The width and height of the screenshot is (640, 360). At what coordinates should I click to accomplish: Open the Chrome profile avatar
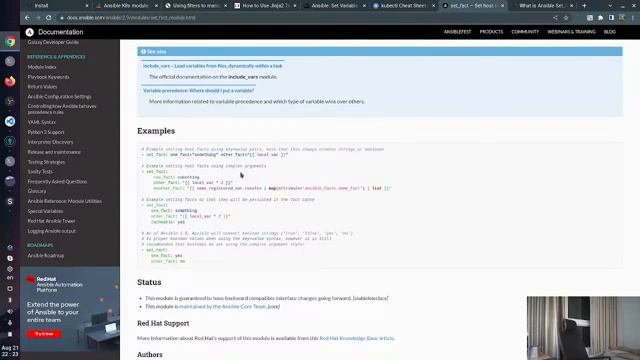[x=622, y=18]
